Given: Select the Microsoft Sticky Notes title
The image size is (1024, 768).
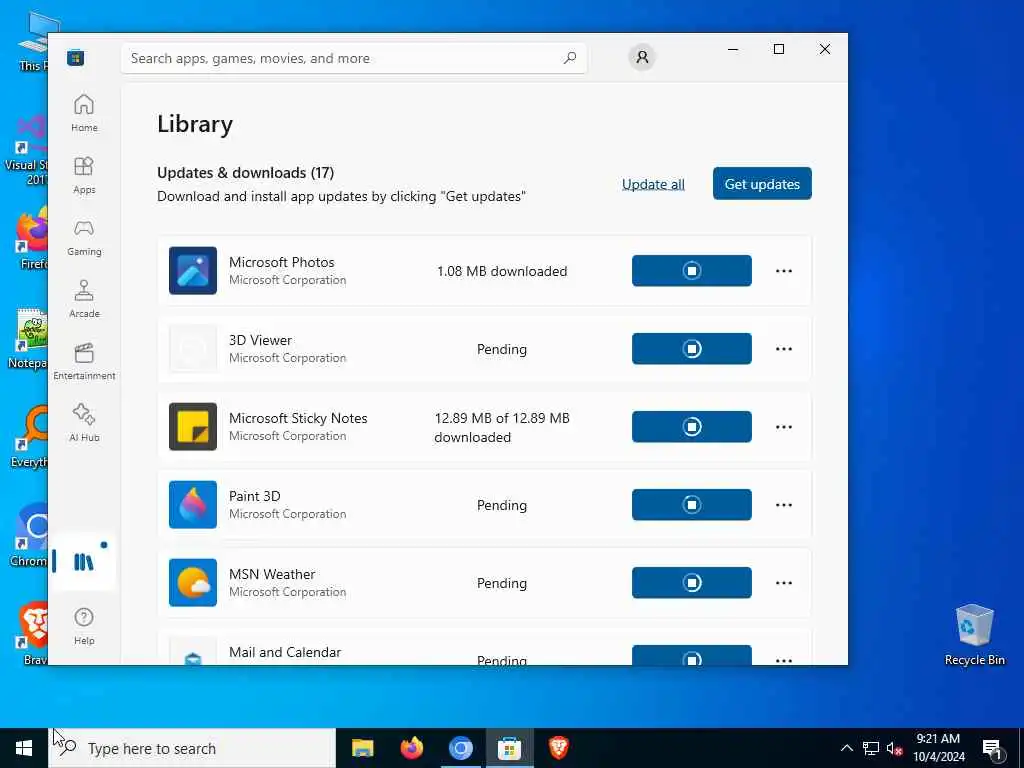Looking at the screenshot, I should [298, 418].
